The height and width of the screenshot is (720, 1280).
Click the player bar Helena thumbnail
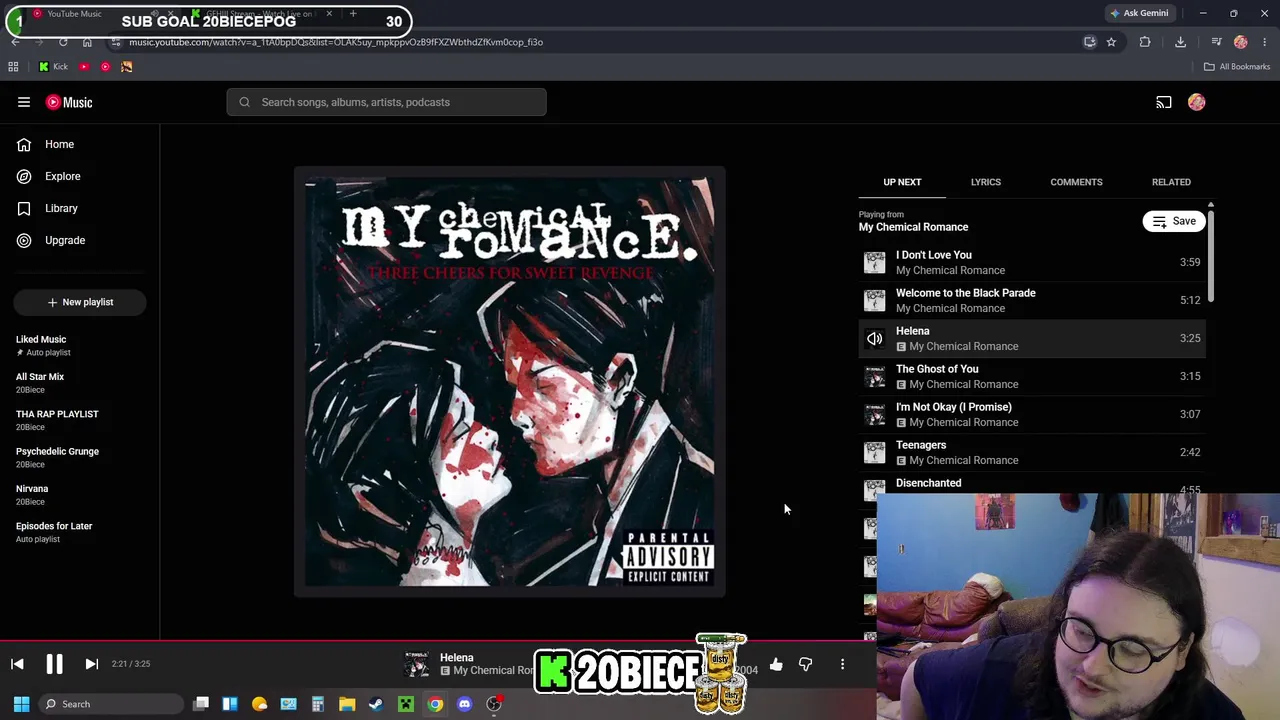[416, 664]
